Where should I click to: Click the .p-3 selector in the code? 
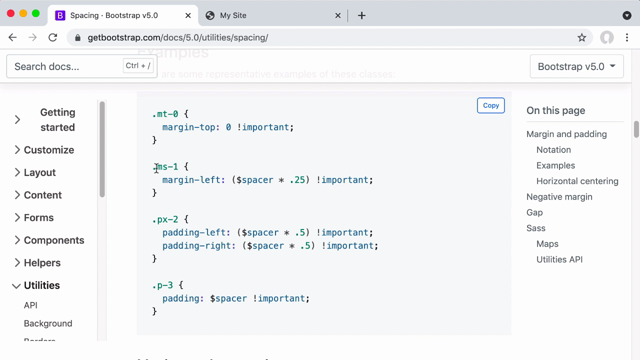tap(162, 285)
